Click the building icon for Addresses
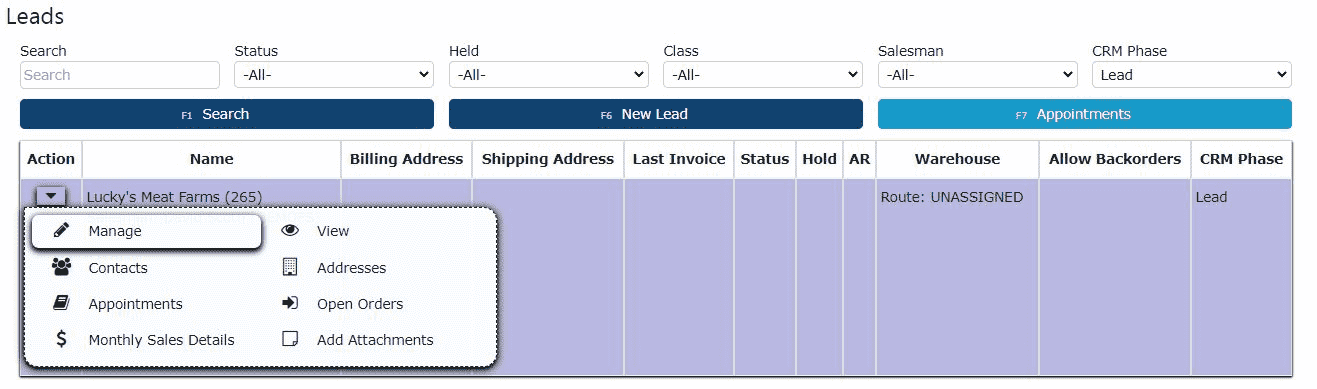This screenshot has height=389, width=1317. pos(290,267)
